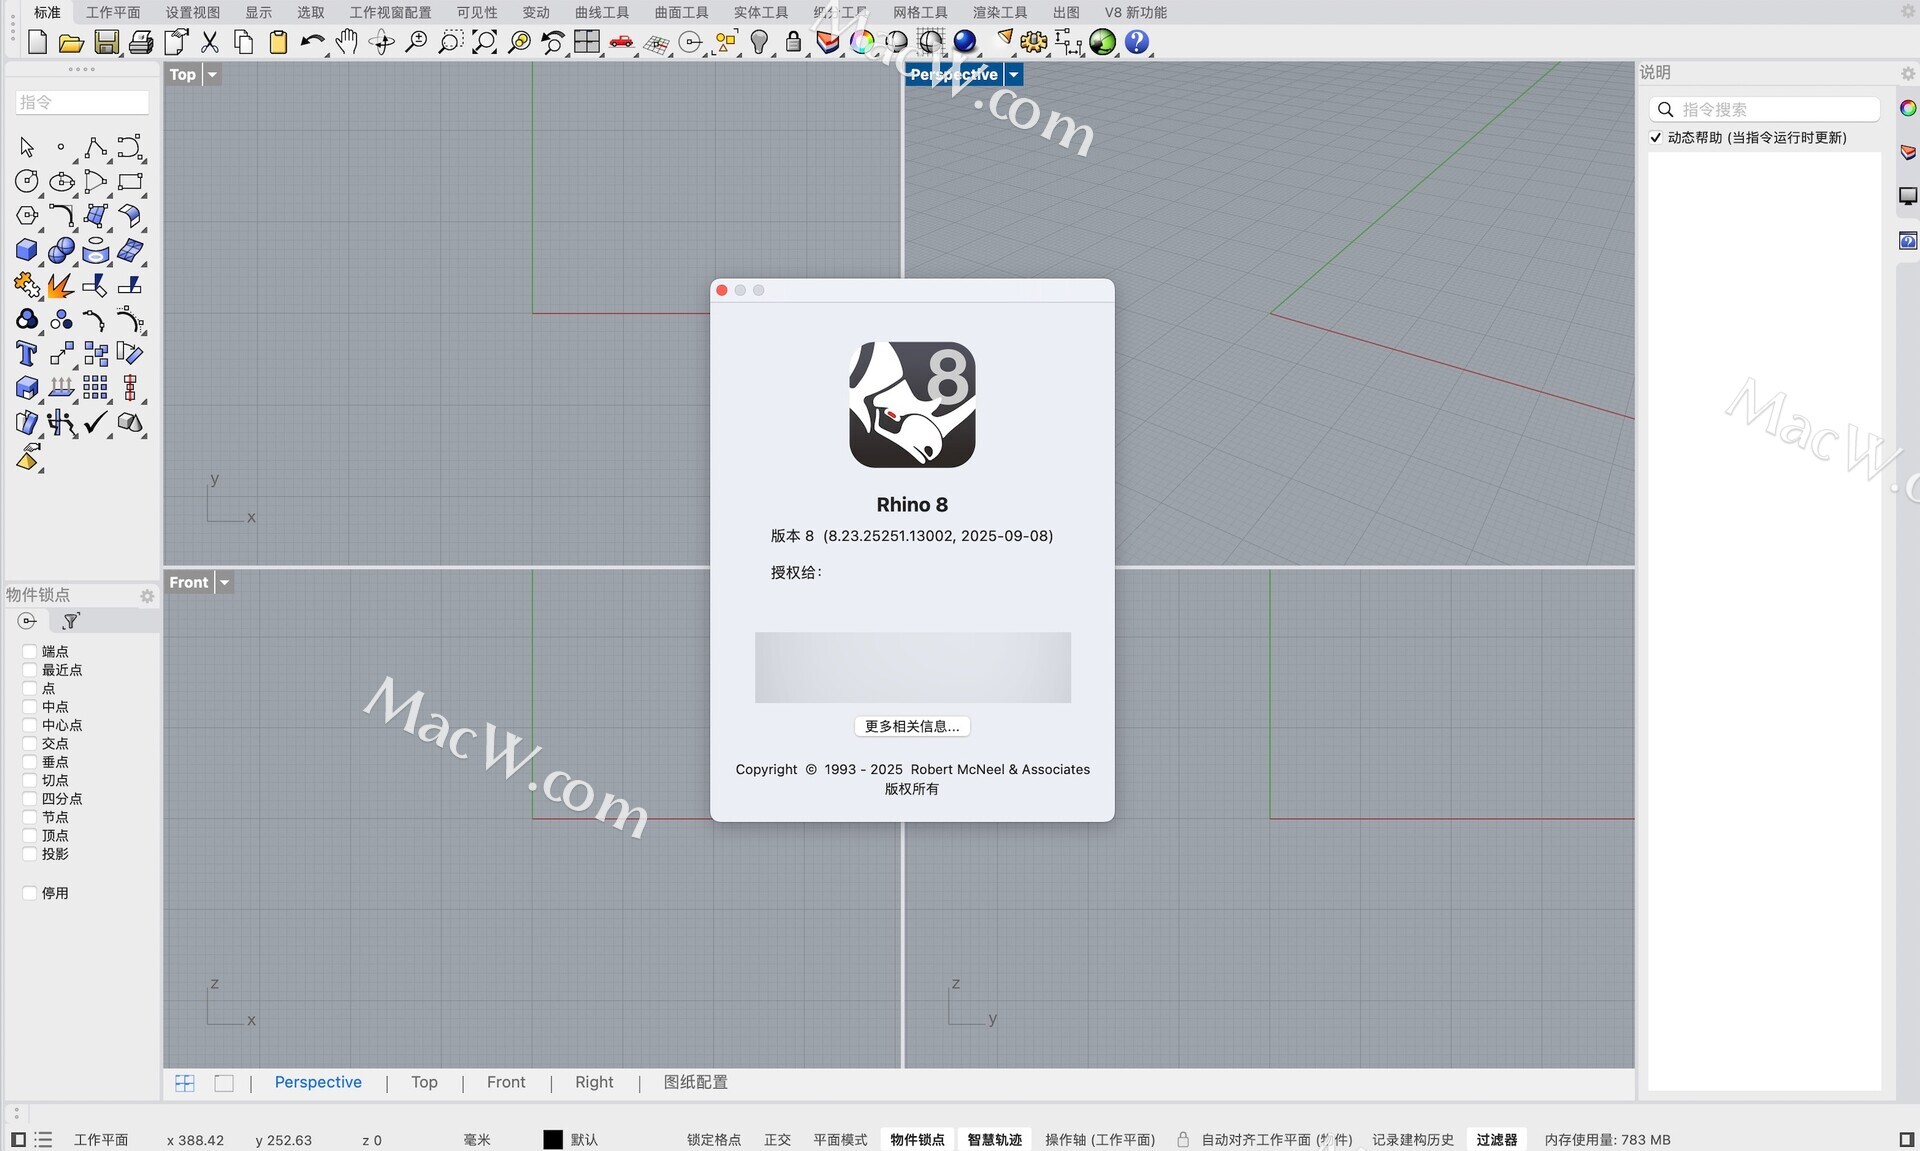Open color wheel panel icon on right edge
The height and width of the screenshot is (1151, 1920).
pos(1908,108)
